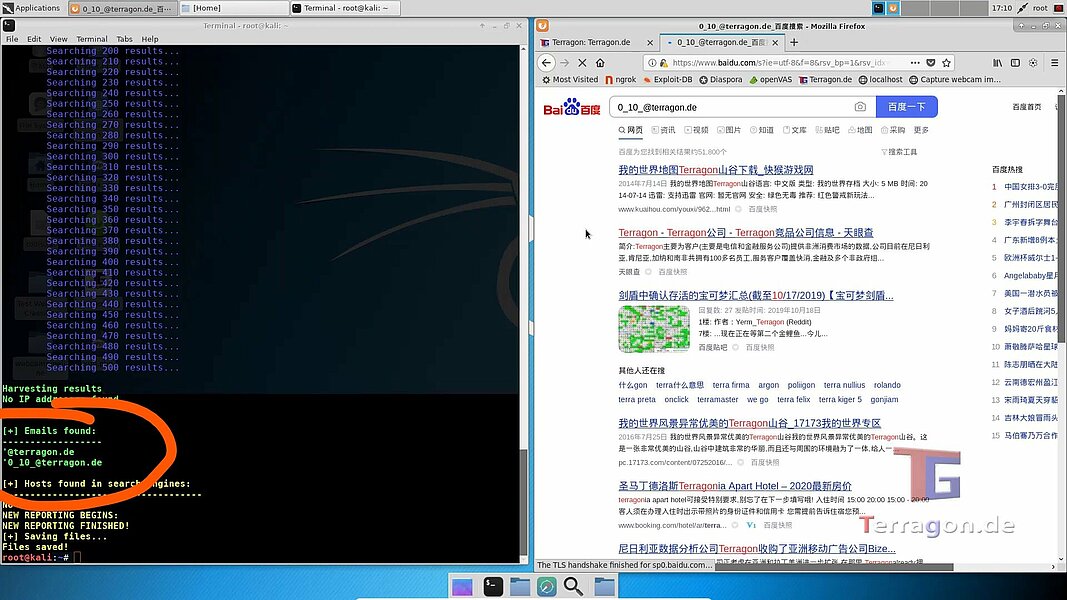1067x600 pixels.
Task: Click the clock 17:10 in panel
Action: click(1002, 8)
